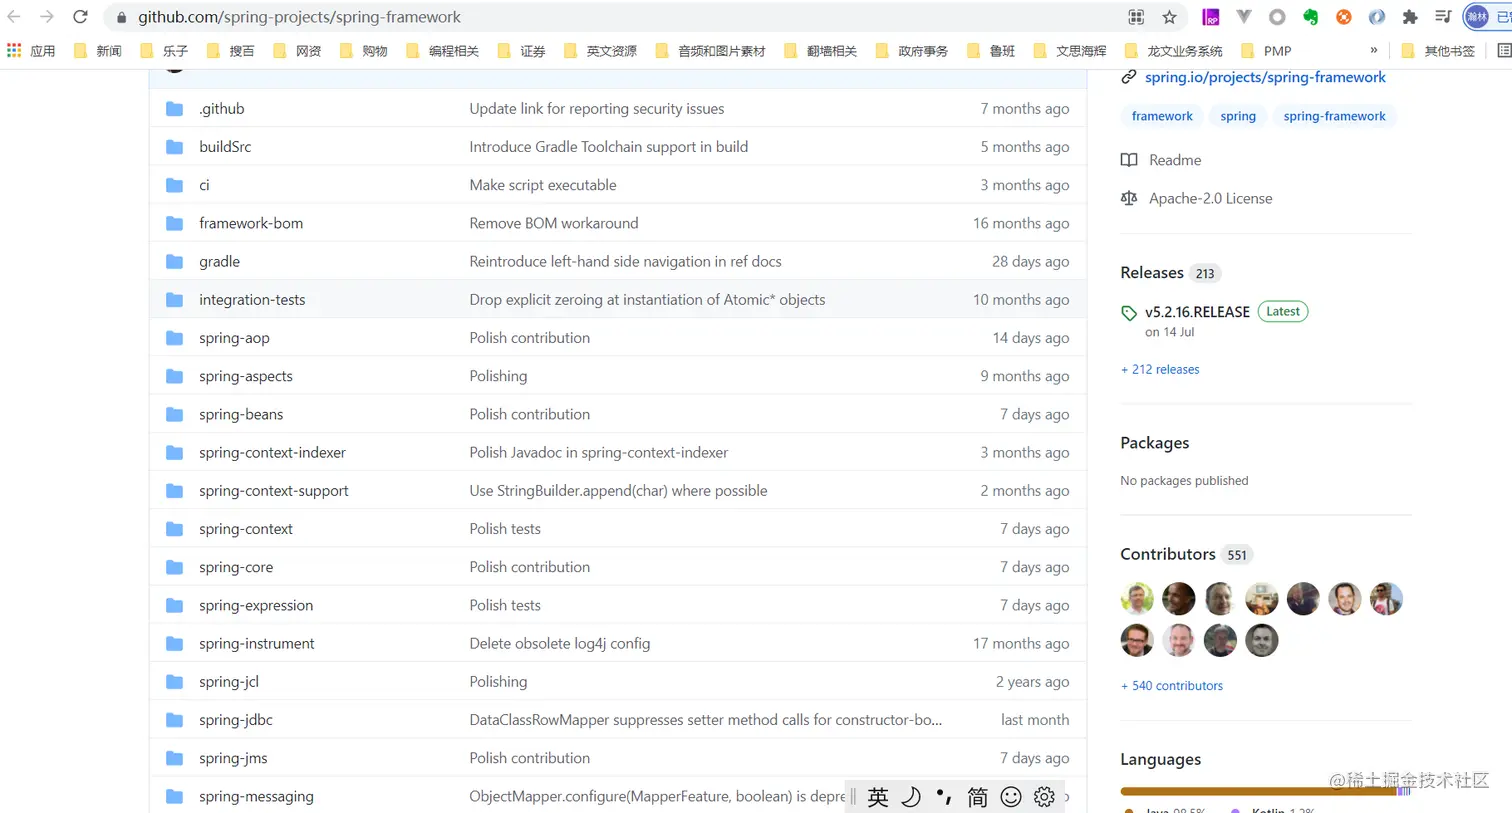Open first contributor avatar thumbnail
1512x813 pixels.
tap(1137, 599)
